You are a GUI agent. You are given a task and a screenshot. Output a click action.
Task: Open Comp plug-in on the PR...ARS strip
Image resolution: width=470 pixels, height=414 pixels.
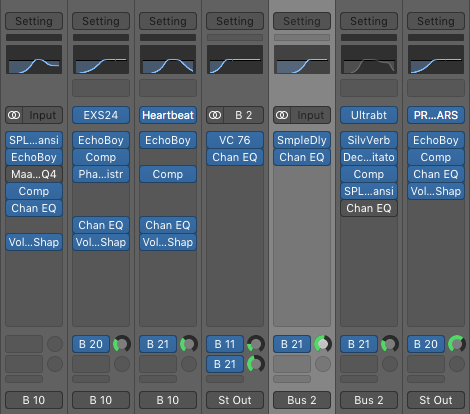[x=436, y=157]
